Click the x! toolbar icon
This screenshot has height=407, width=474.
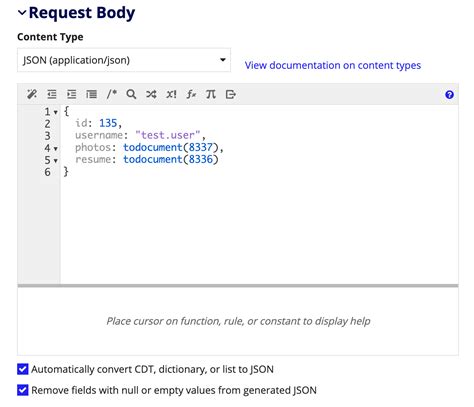pos(171,94)
